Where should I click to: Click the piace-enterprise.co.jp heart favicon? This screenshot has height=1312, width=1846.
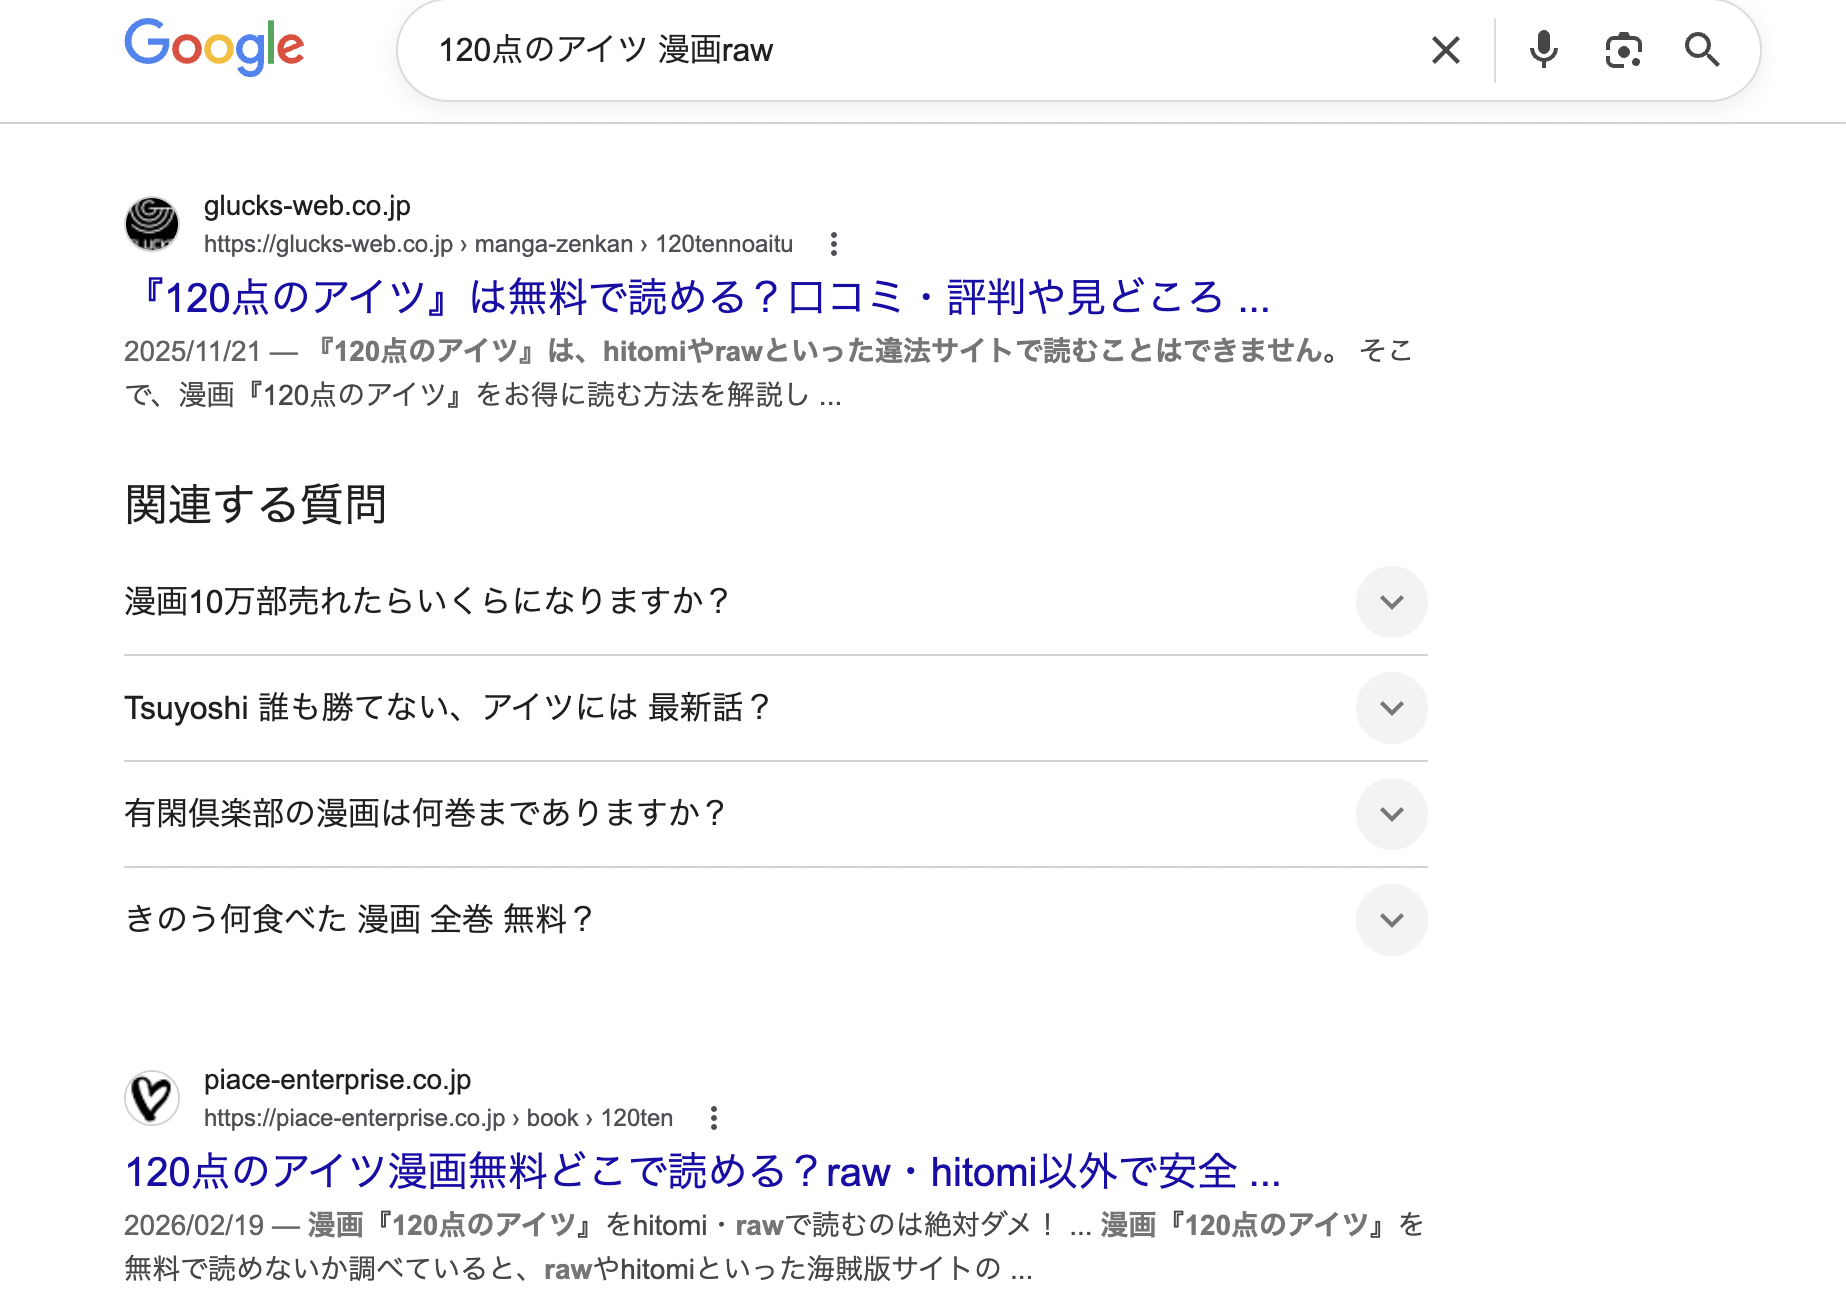click(x=152, y=1098)
